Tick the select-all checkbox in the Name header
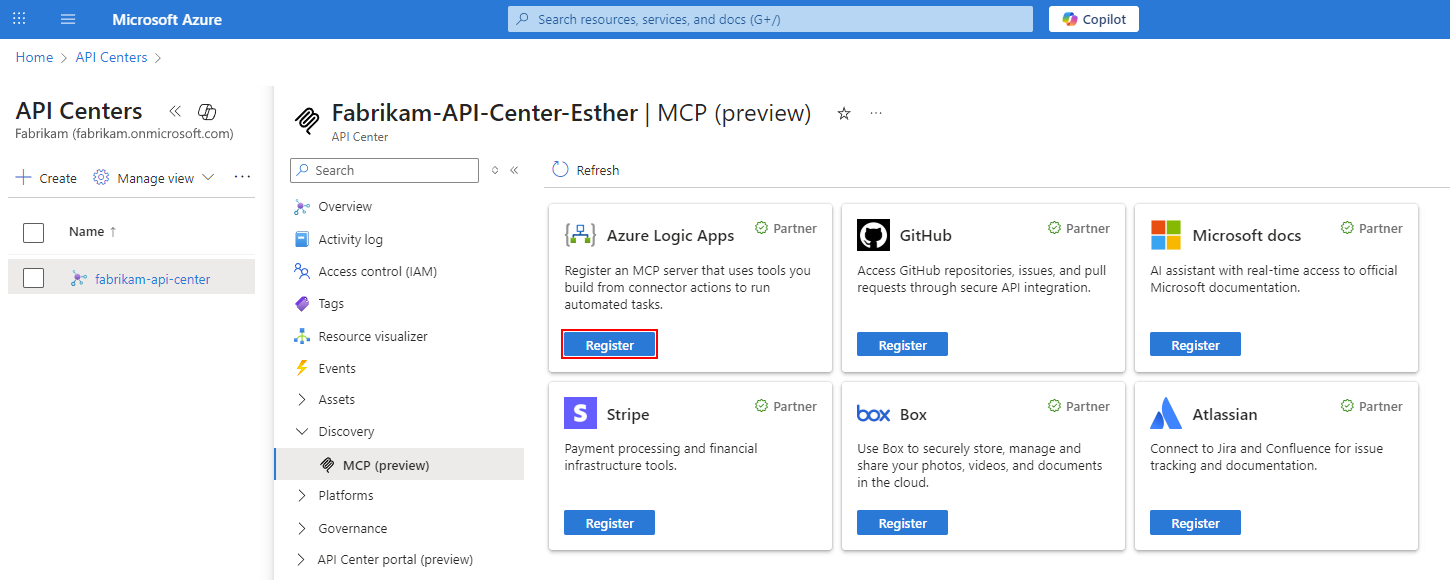Screen dimensions: 1450x580 34,232
